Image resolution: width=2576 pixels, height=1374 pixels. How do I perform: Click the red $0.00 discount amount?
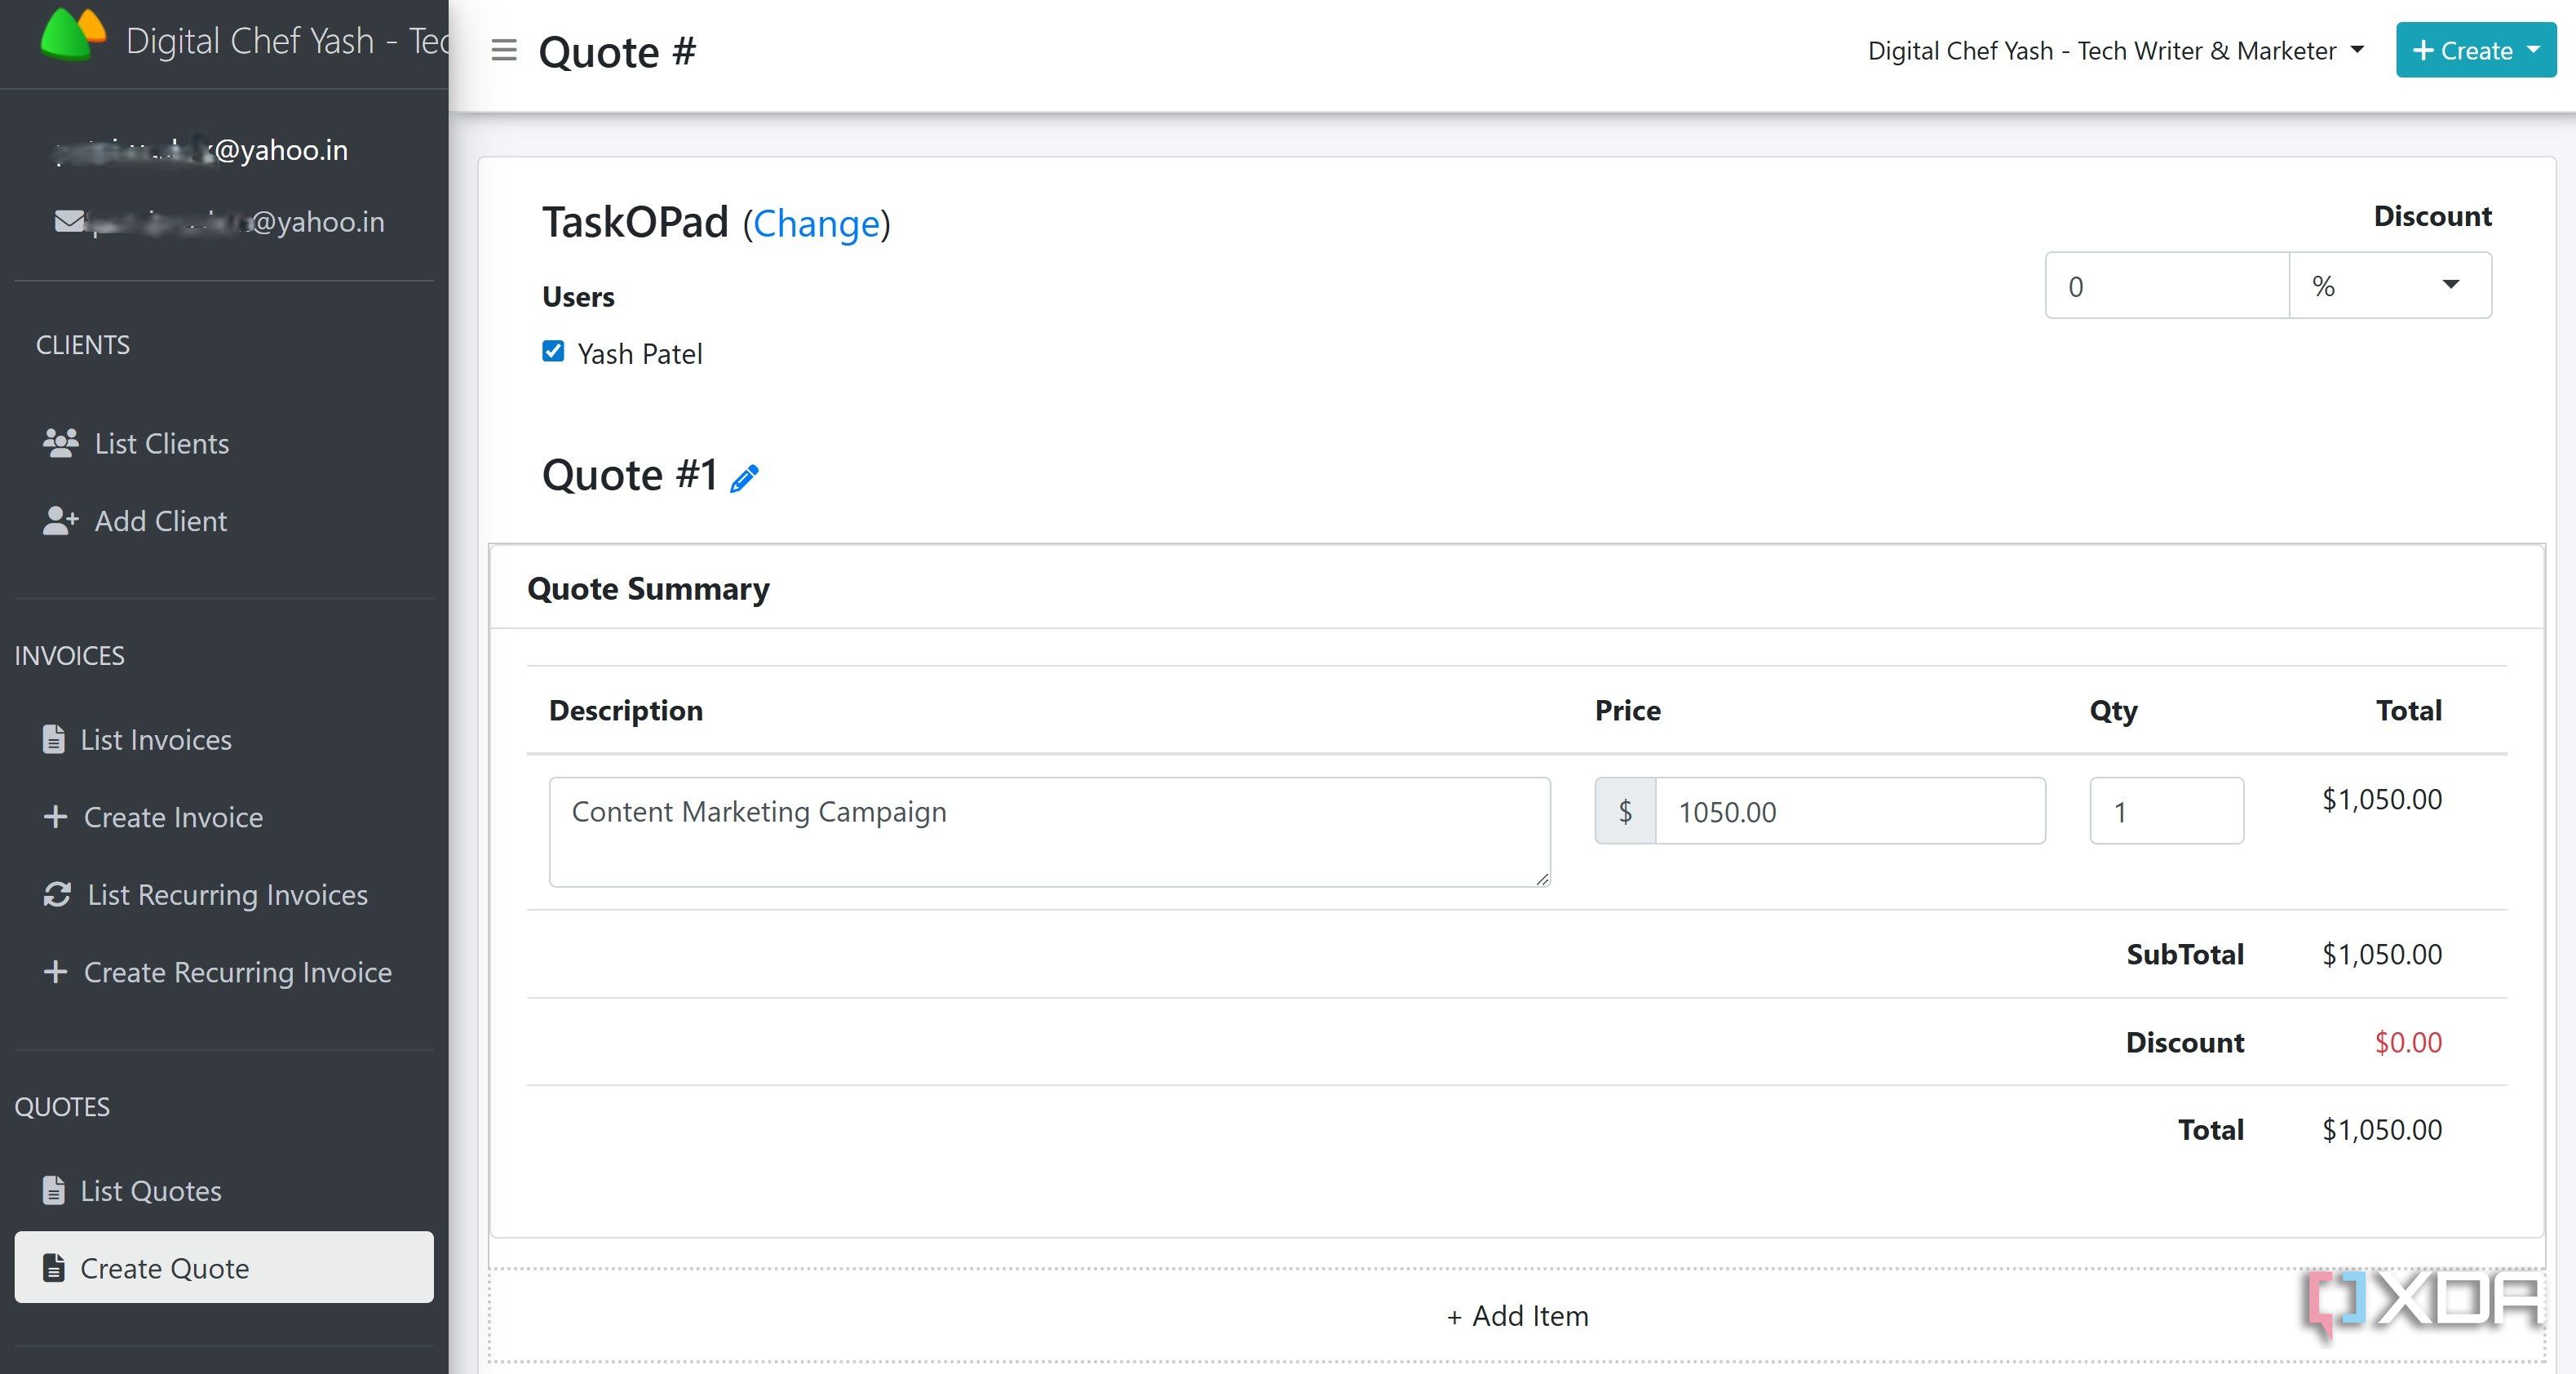pos(2408,1041)
